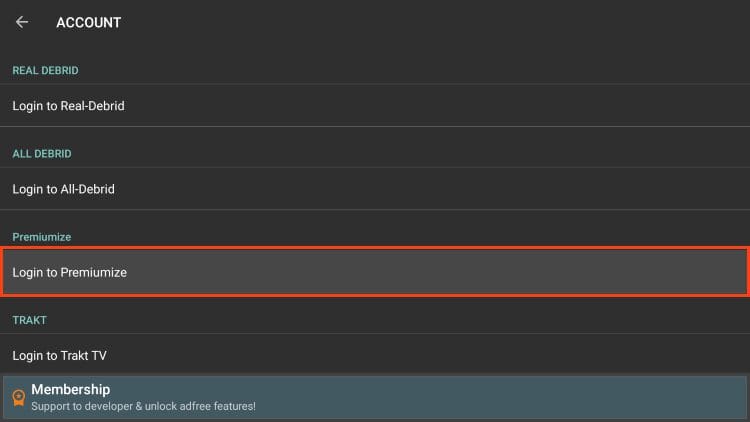The width and height of the screenshot is (750, 422).
Task: Click the Premiumize section header
Action: point(41,237)
